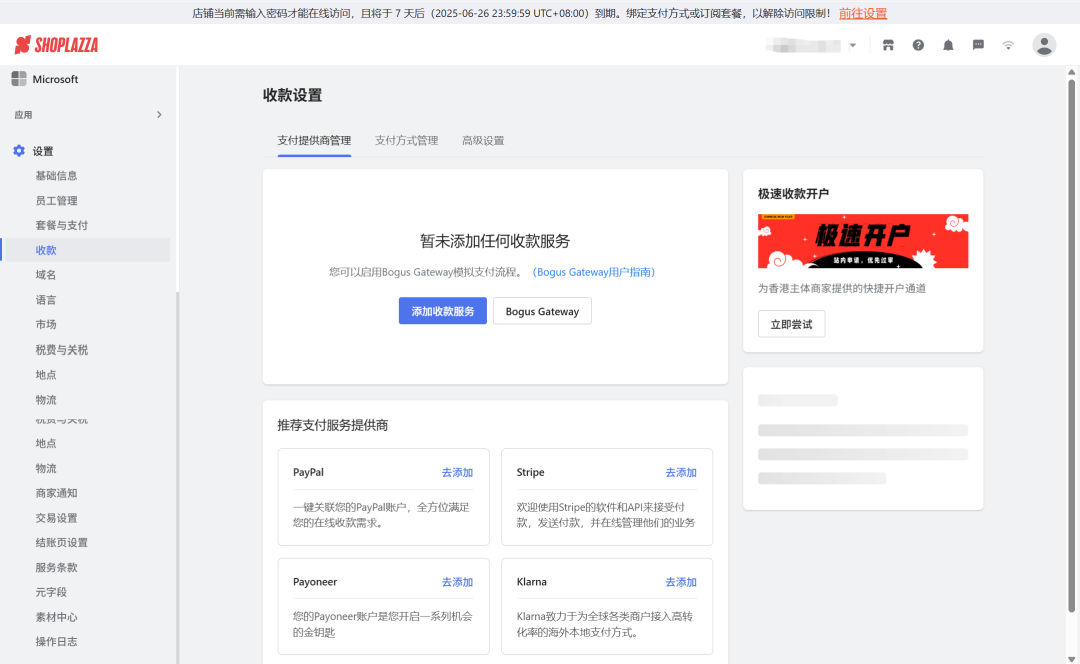Expand the store name dropdown arrow
Image resolution: width=1080 pixels, height=664 pixels.
pos(853,45)
